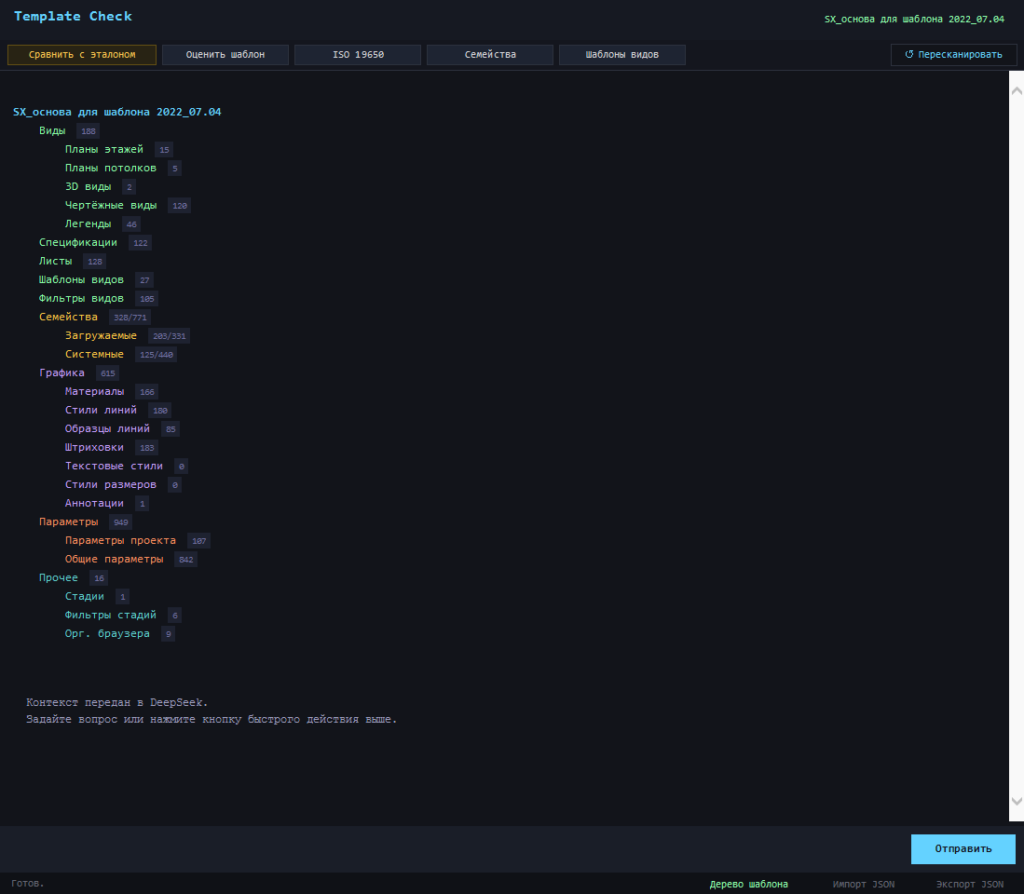Click the Спецификации tree item

(78, 243)
